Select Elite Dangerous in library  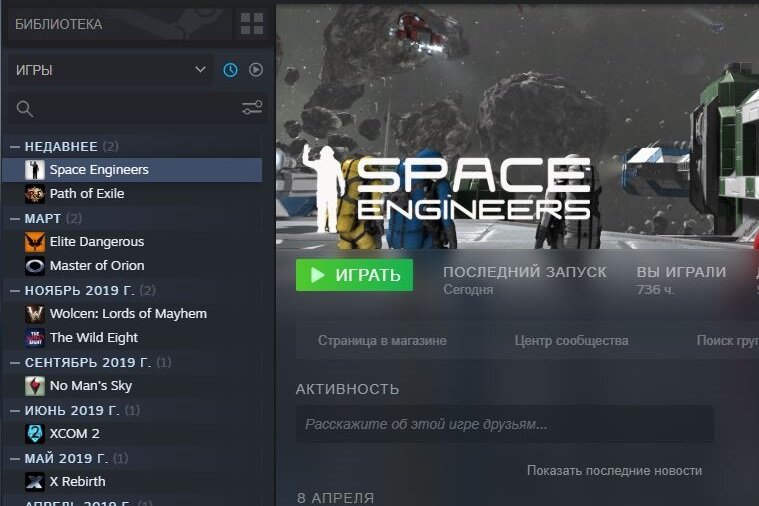(132, 242)
